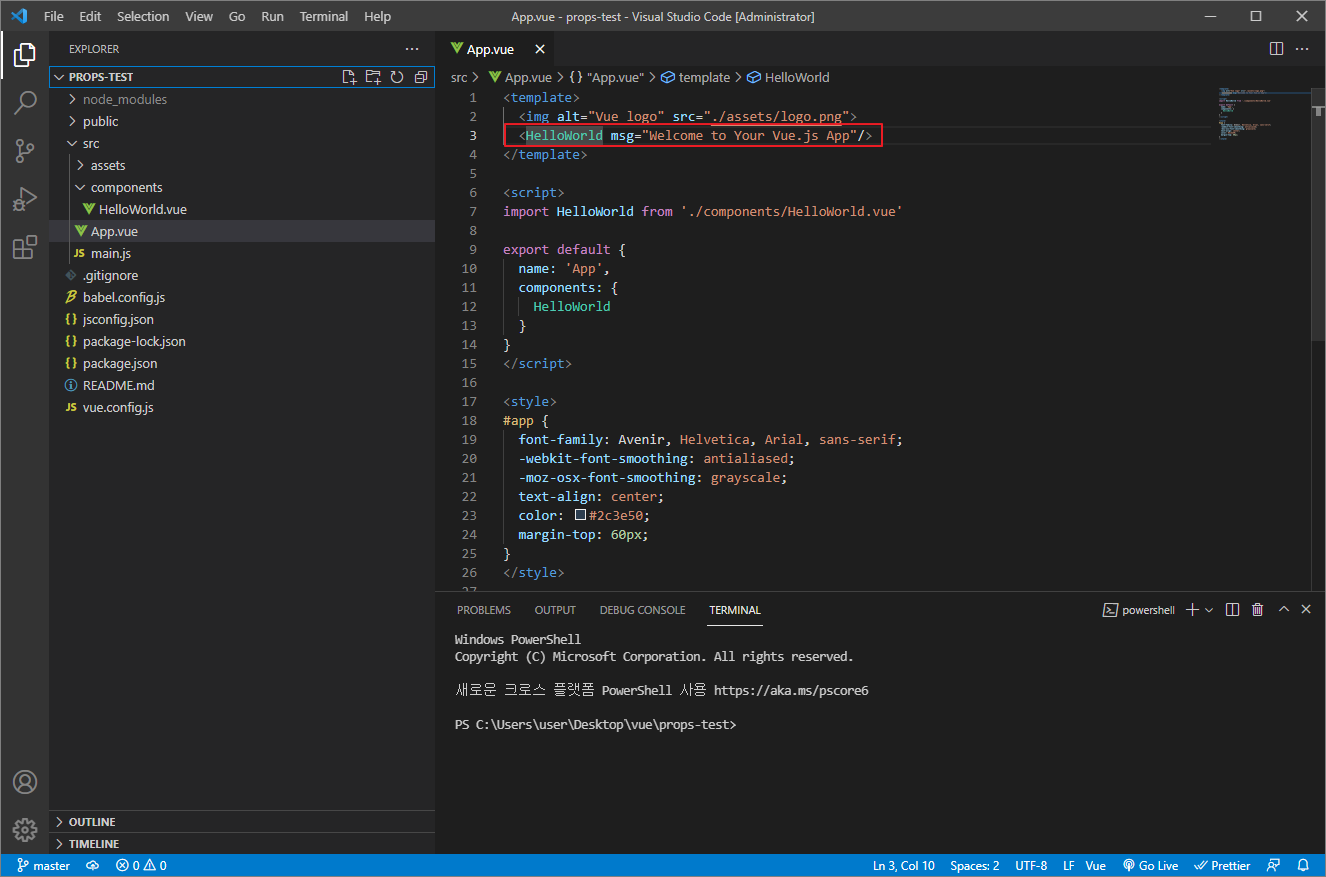Viewport: 1326px width, 877px height.
Task: Start Go Live server
Action: (x=1150, y=866)
